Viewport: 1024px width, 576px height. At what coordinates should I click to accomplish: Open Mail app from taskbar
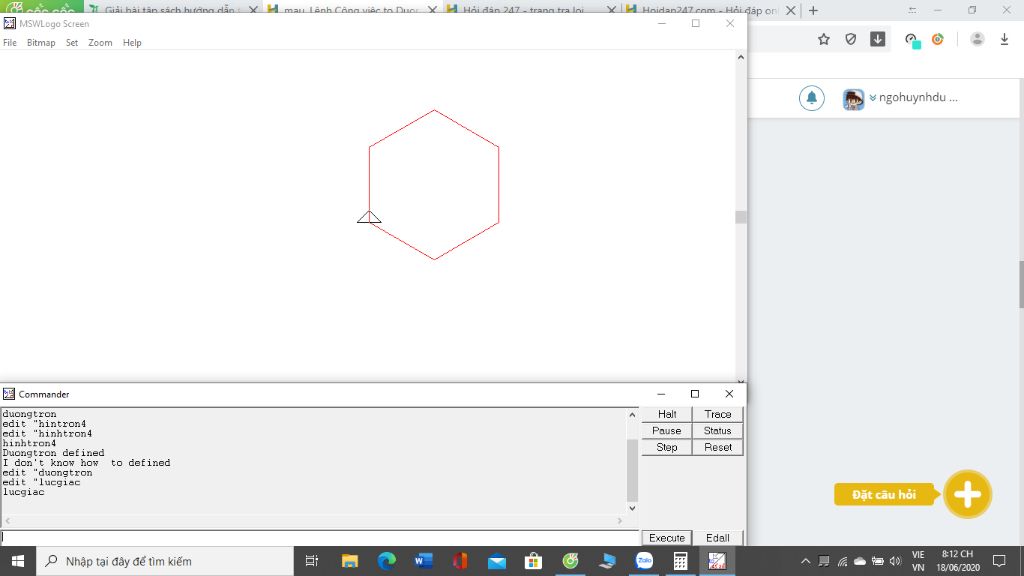click(x=496, y=561)
